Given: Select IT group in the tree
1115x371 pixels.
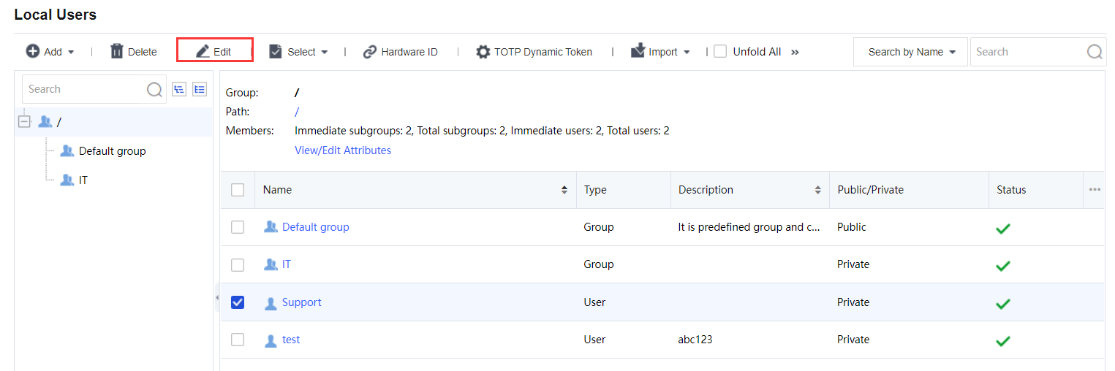Looking at the screenshot, I should coord(83,180).
